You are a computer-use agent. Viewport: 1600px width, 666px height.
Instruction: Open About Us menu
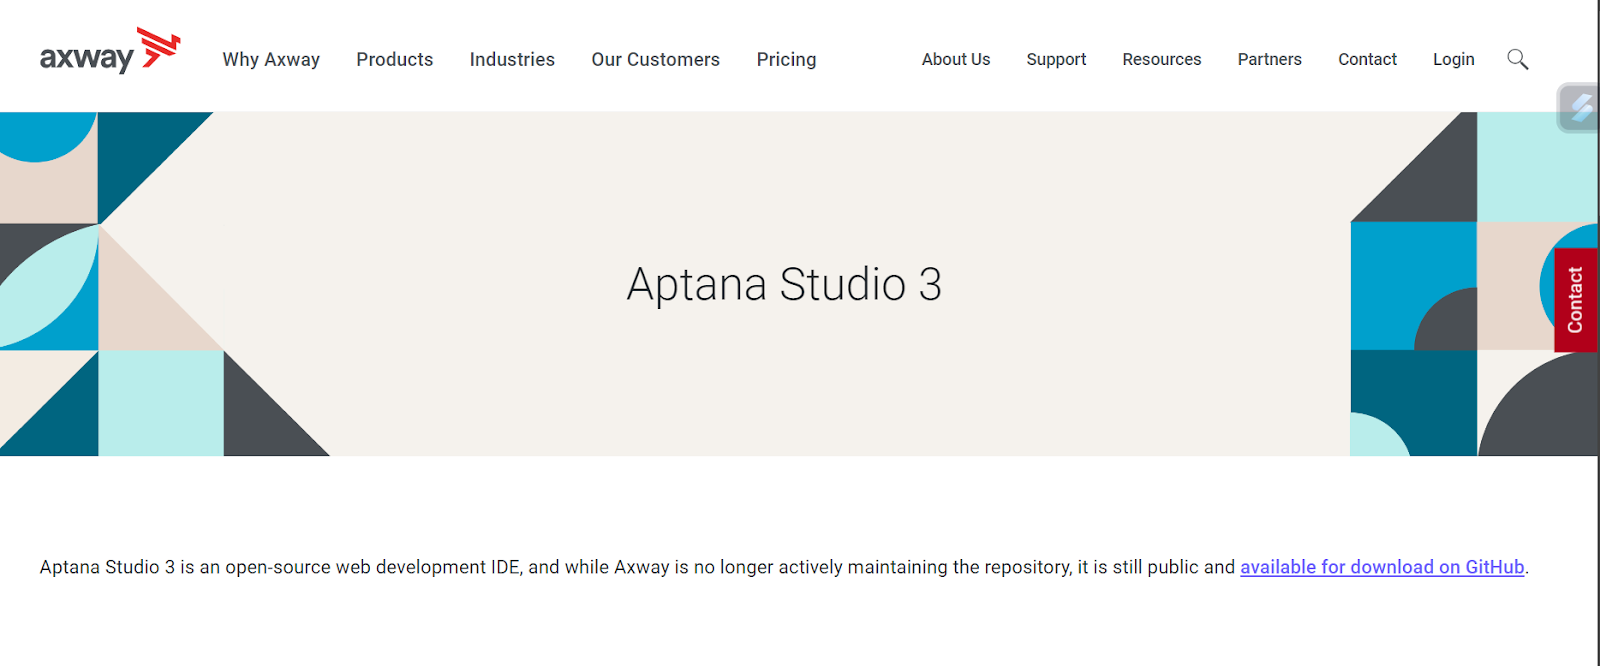coord(956,60)
